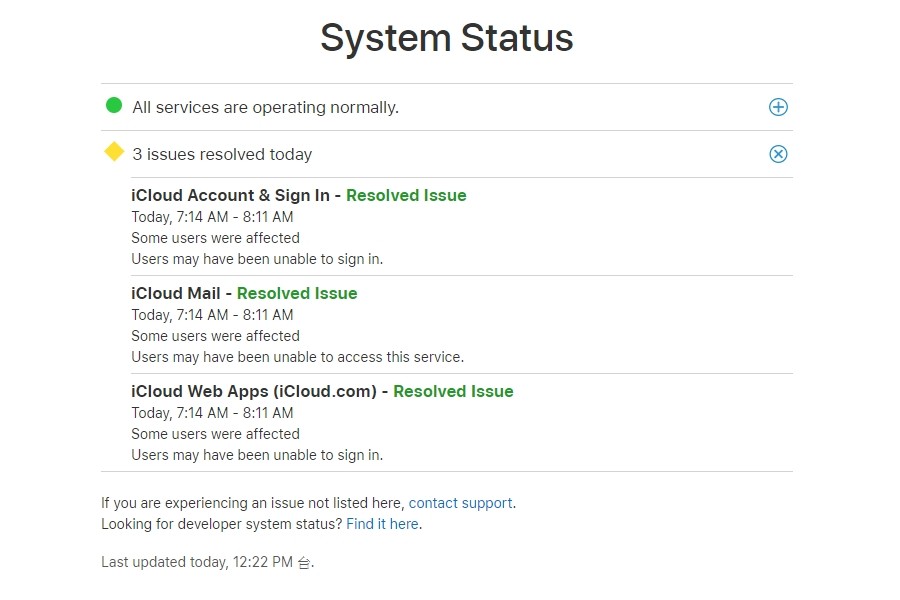Expand the all services plus icon
The image size is (900, 600).
pyautogui.click(x=778, y=107)
